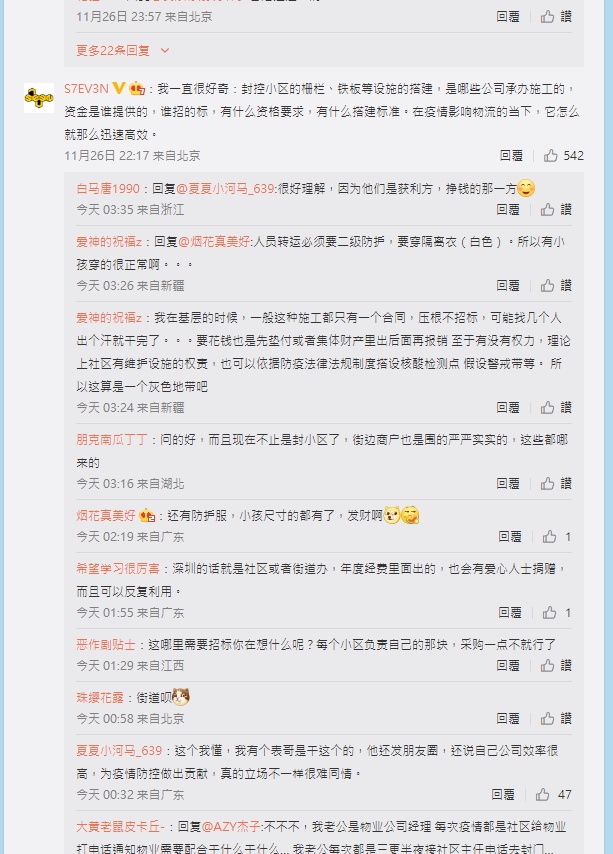613x854 pixels.
Task: Open mention @夏夏小河马_639 link
Action: tap(225, 189)
